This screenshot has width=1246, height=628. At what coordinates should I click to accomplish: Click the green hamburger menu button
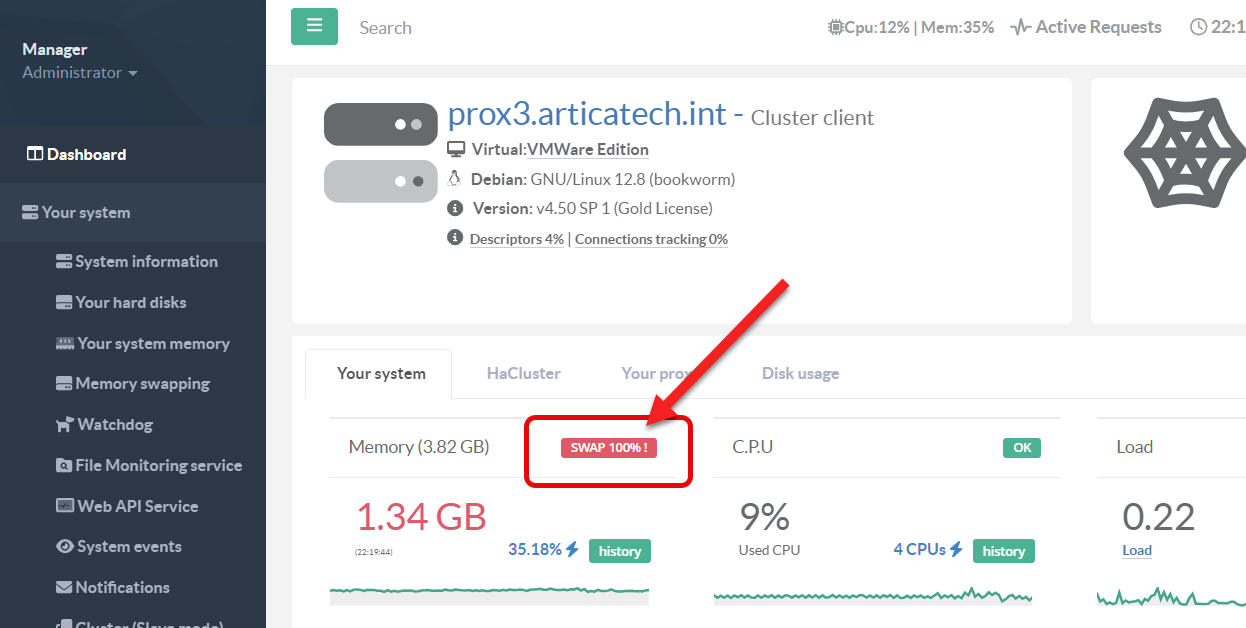(x=314, y=26)
